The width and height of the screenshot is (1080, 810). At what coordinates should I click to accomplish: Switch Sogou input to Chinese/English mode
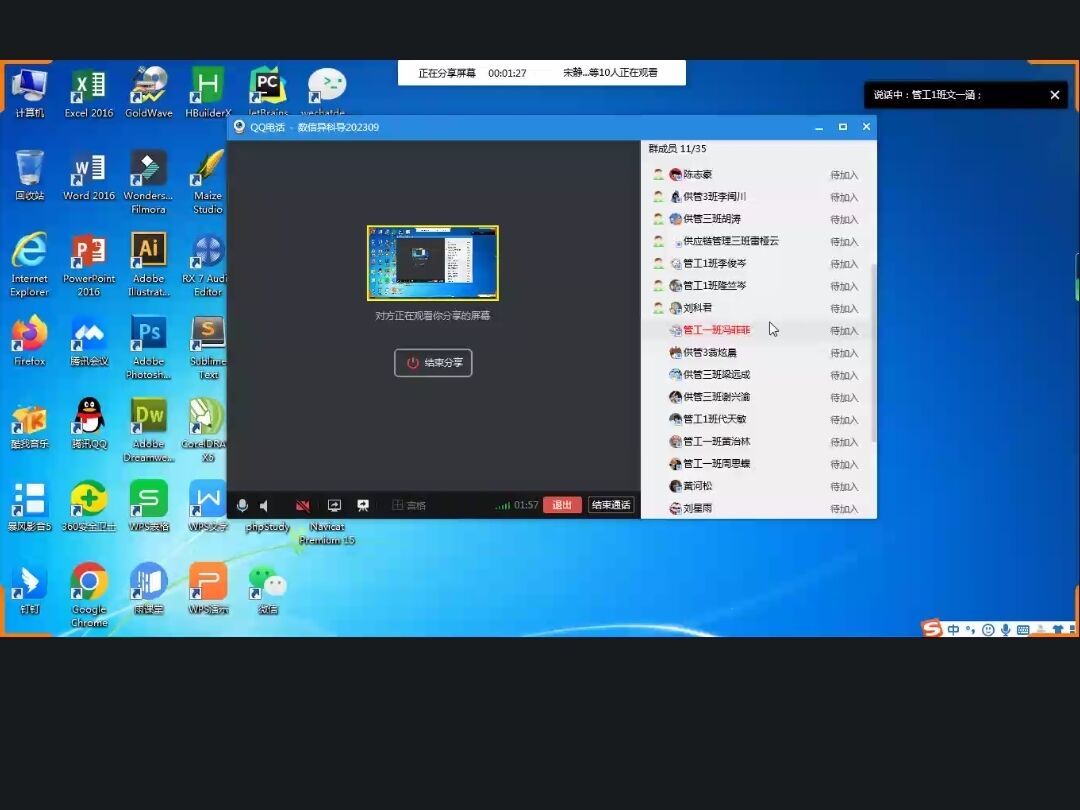click(953, 630)
